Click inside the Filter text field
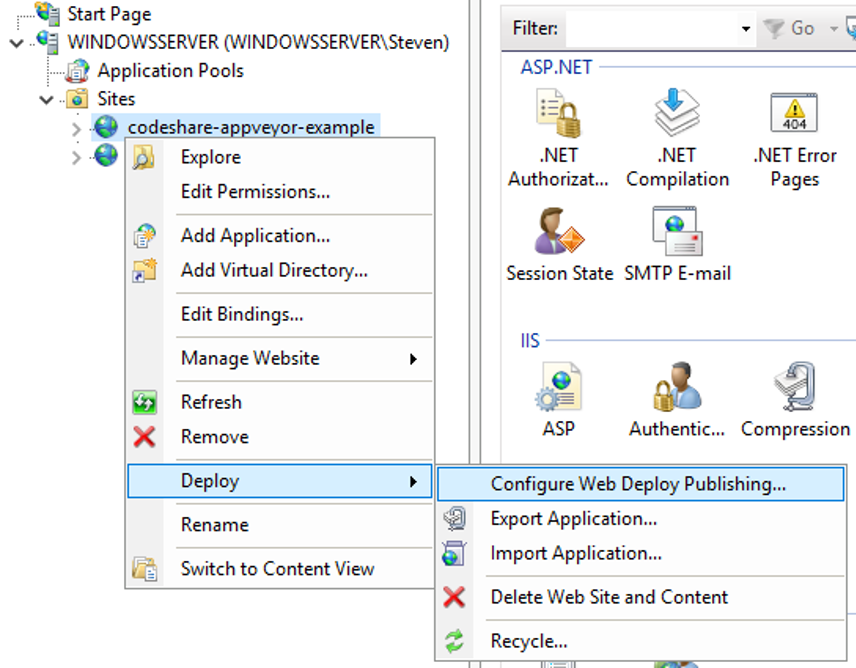Screen dimensions: 856x668 651,29
